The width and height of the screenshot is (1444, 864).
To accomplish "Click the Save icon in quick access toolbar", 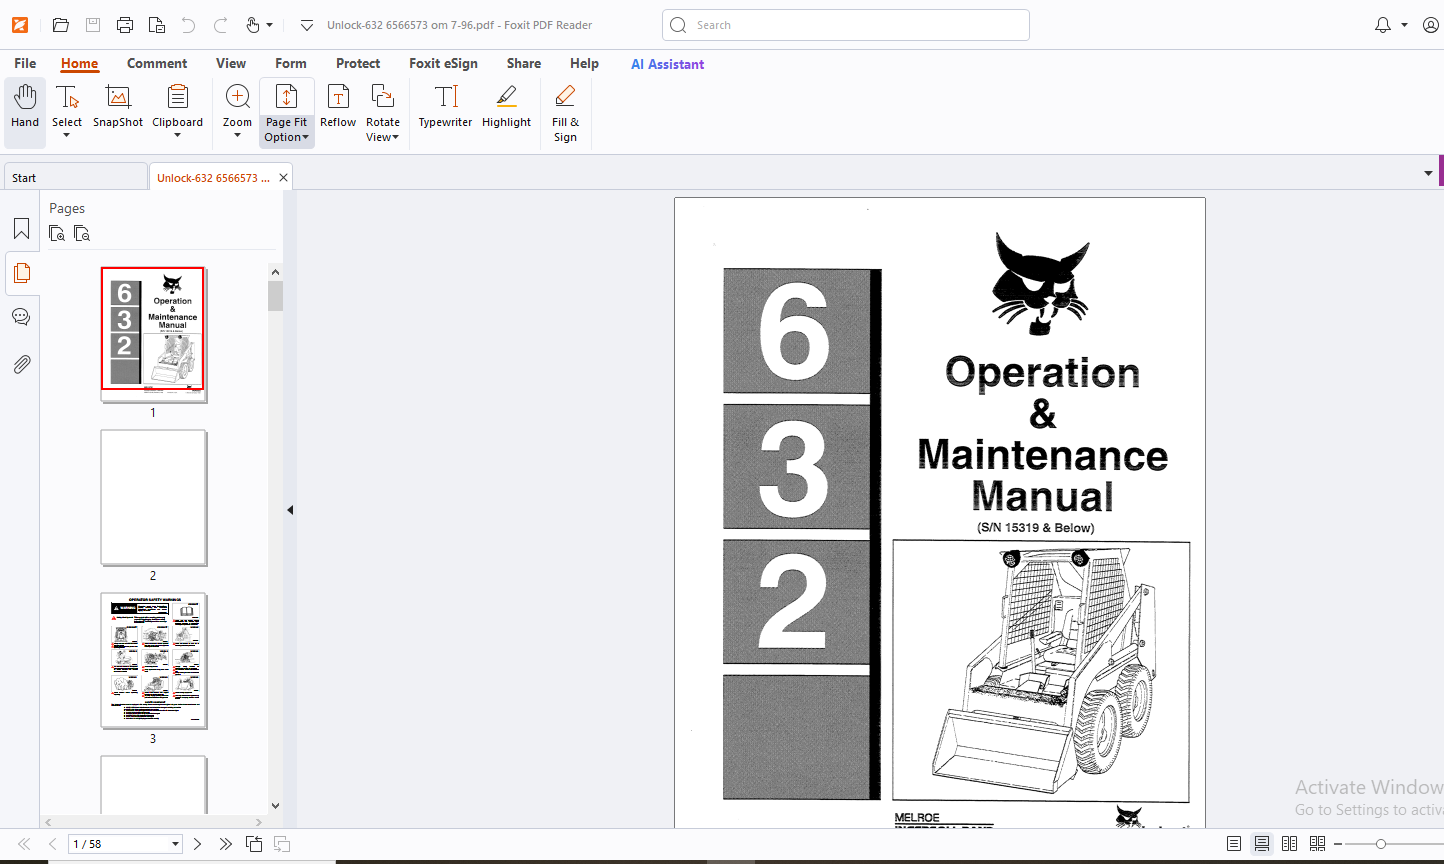I will [93, 25].
